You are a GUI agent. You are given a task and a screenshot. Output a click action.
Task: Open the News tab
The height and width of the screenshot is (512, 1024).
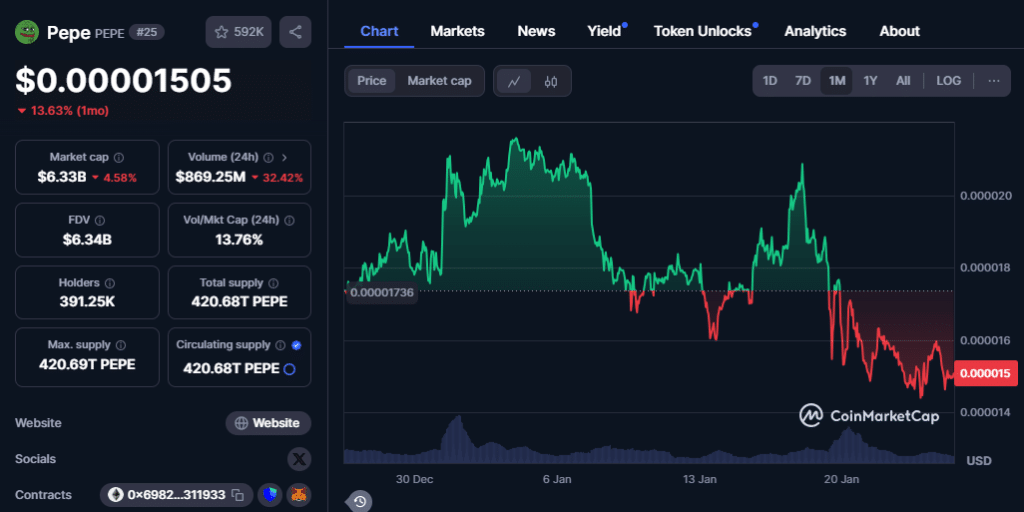(x=536, y=31)
